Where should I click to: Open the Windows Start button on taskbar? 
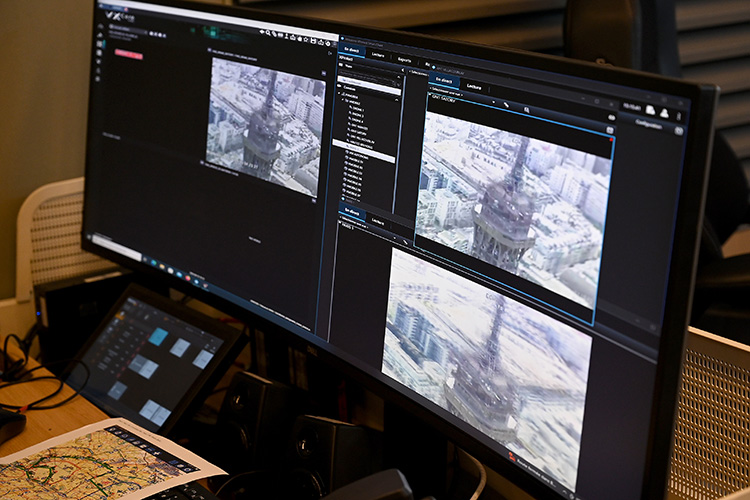(89, 237)
